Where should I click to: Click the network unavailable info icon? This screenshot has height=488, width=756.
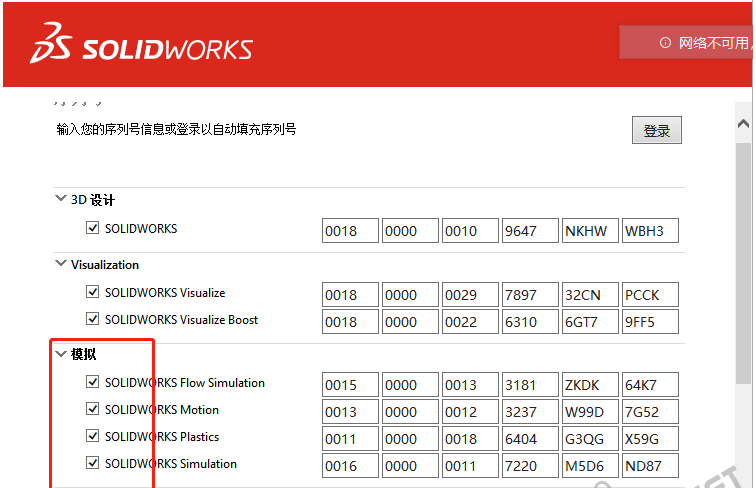665,43
